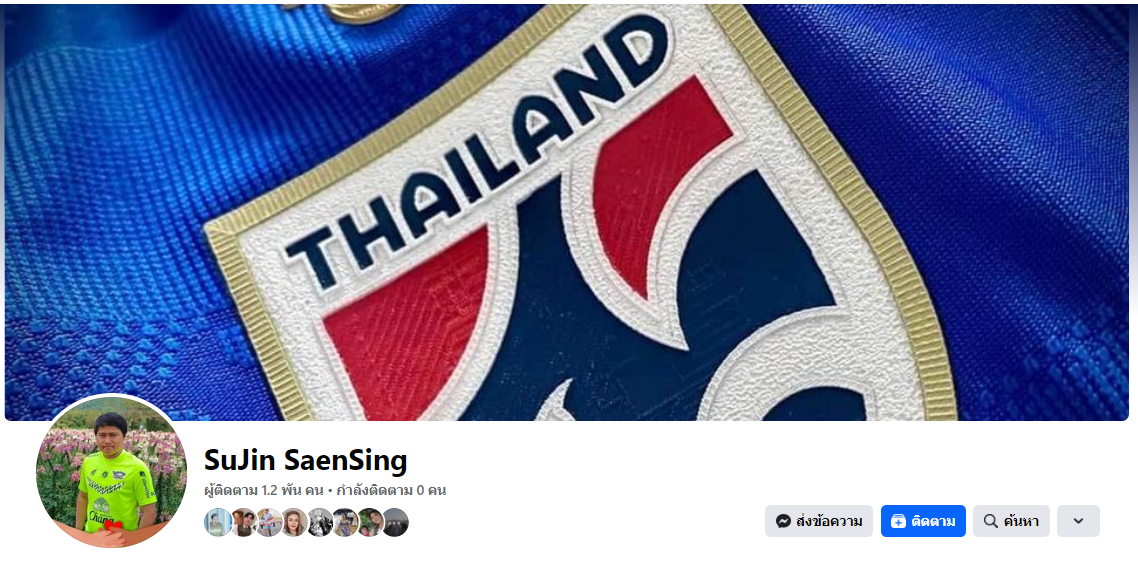This screenshot has width=1138, height=562.
Task: Click the SuJin SaenSing profile name
Action: click(x=306, y=460)
